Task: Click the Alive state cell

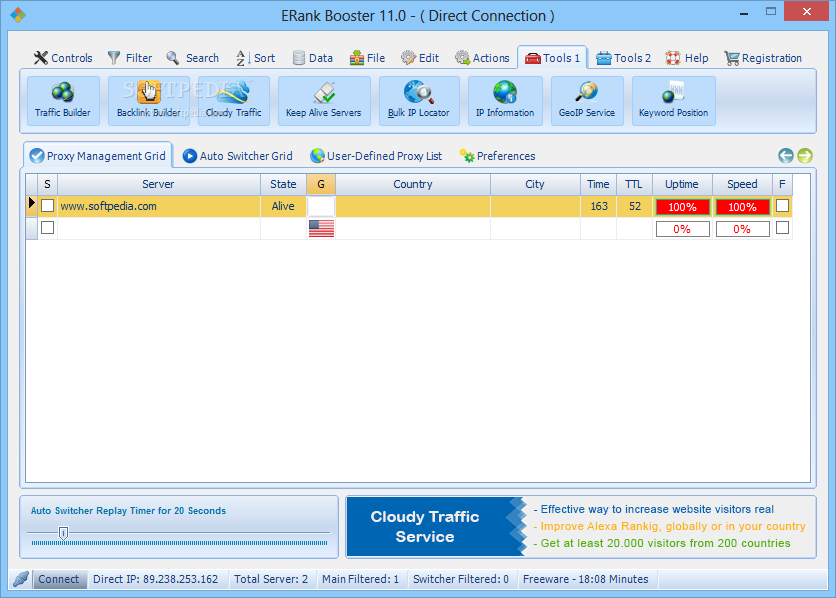Action: tap(283, 206)
